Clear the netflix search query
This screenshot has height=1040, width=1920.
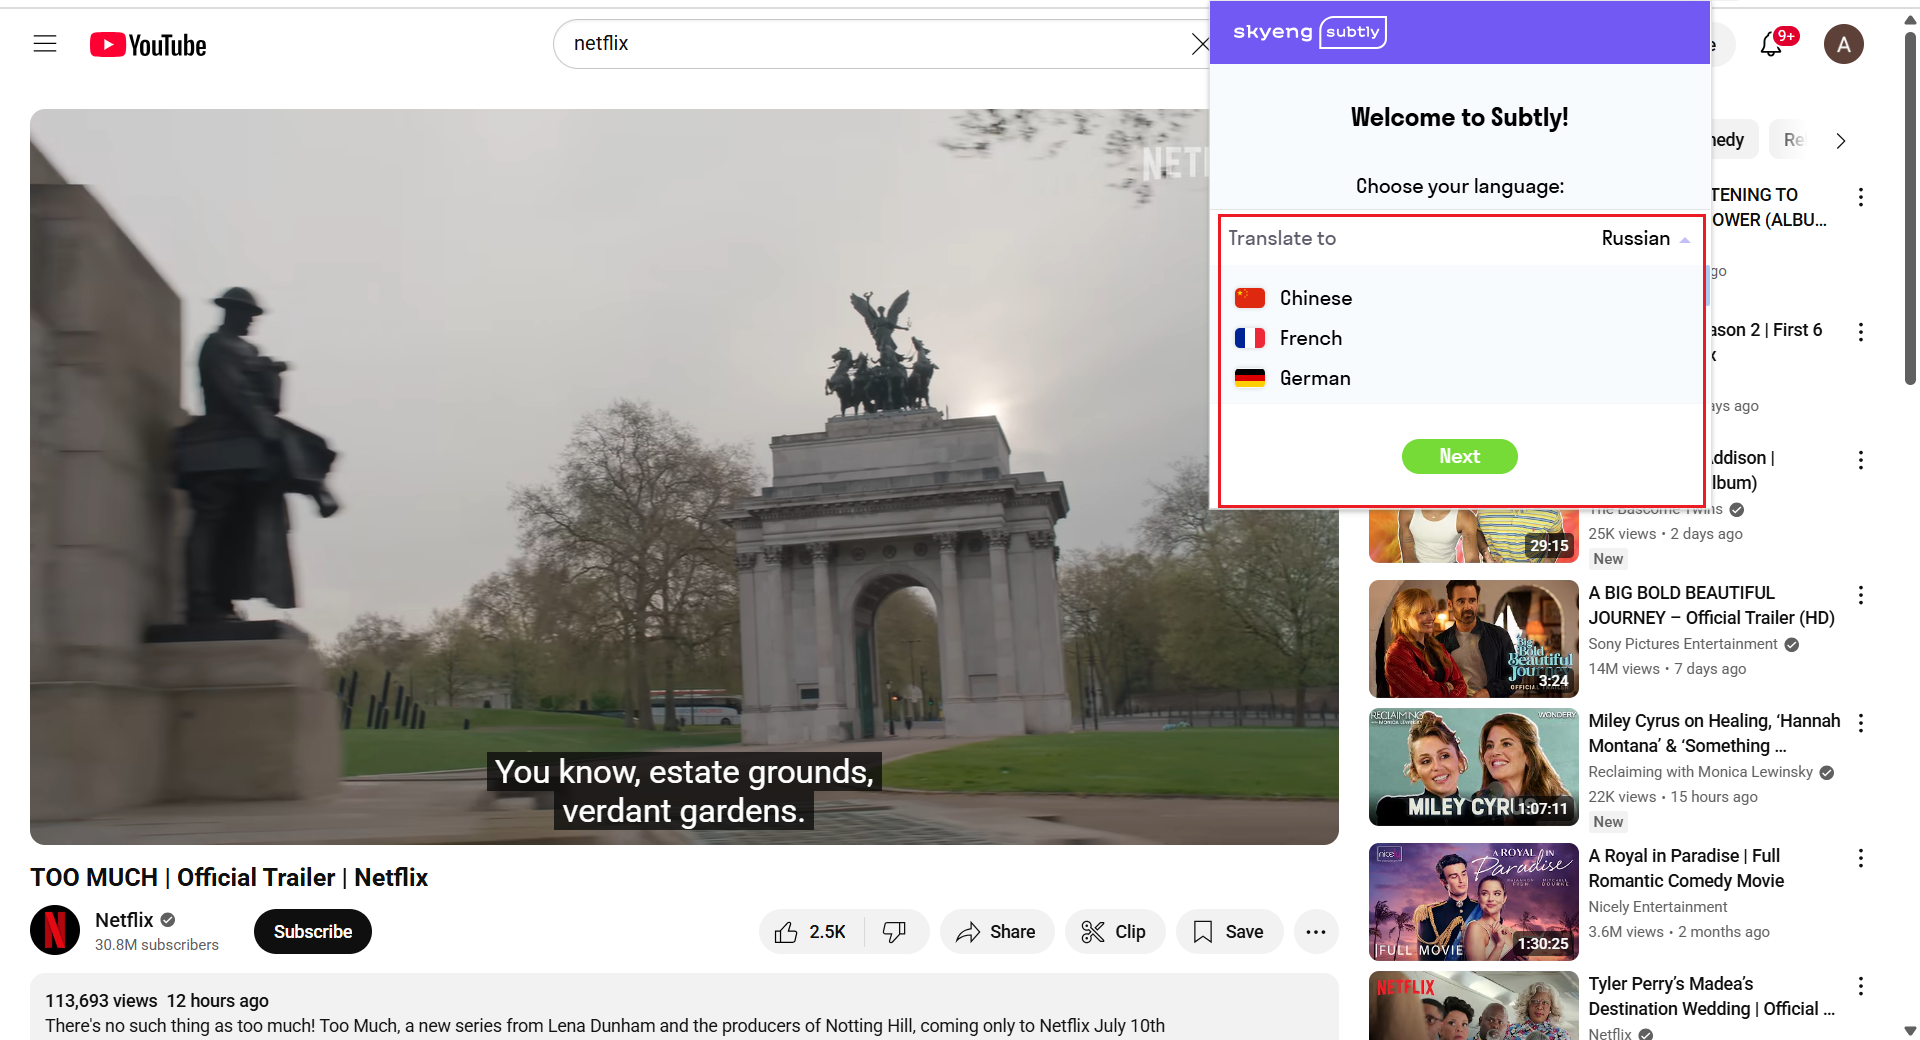coord(1199,44)
